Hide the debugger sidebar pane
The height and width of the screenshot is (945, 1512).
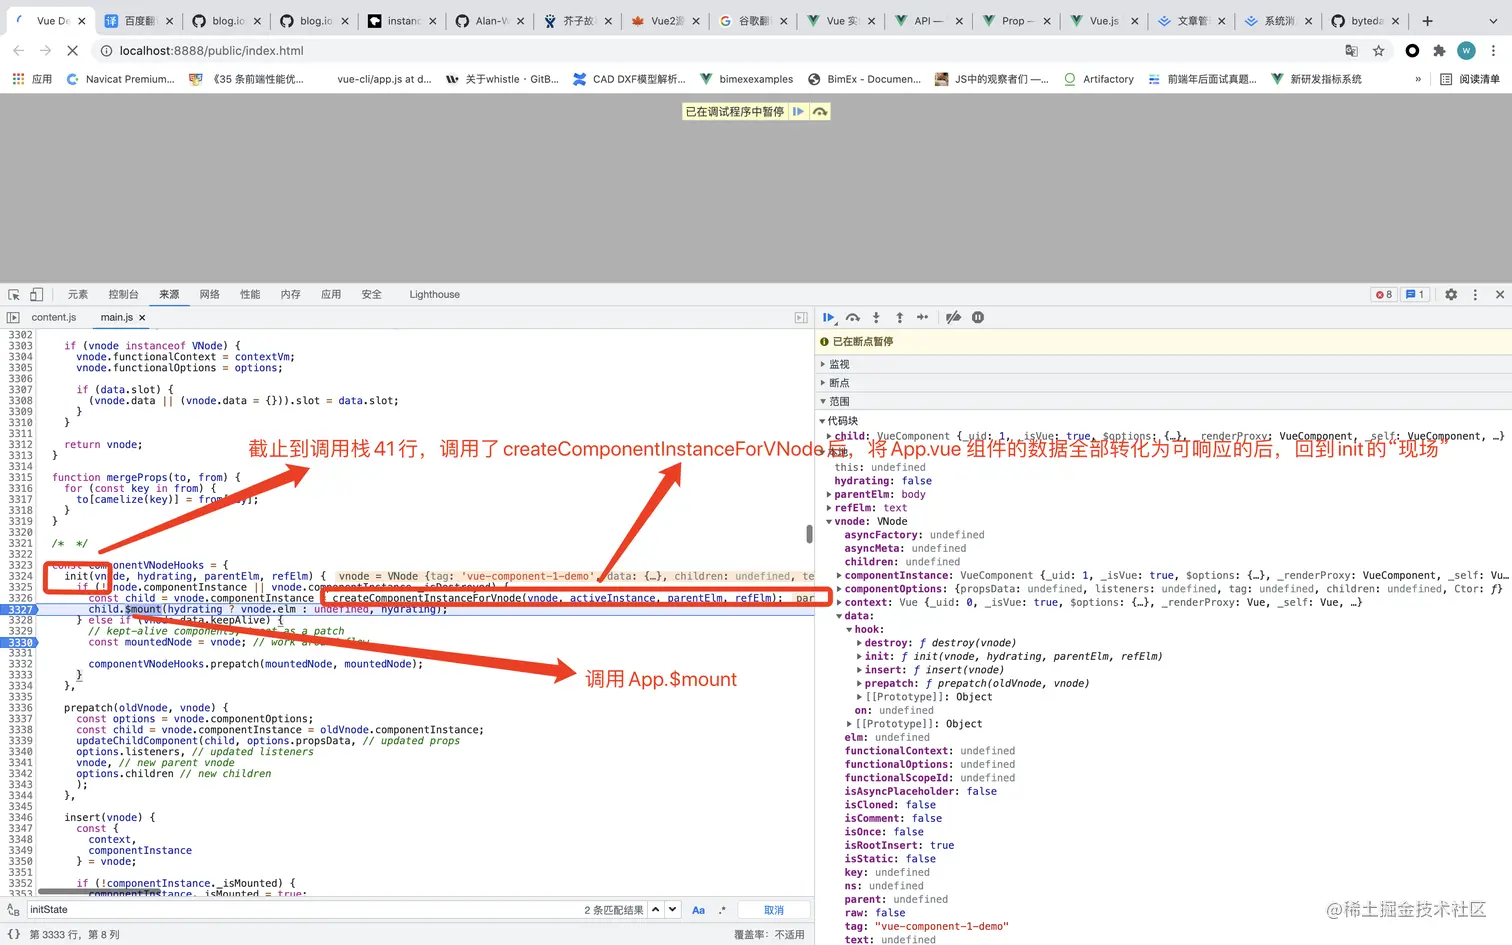[801, 318]
